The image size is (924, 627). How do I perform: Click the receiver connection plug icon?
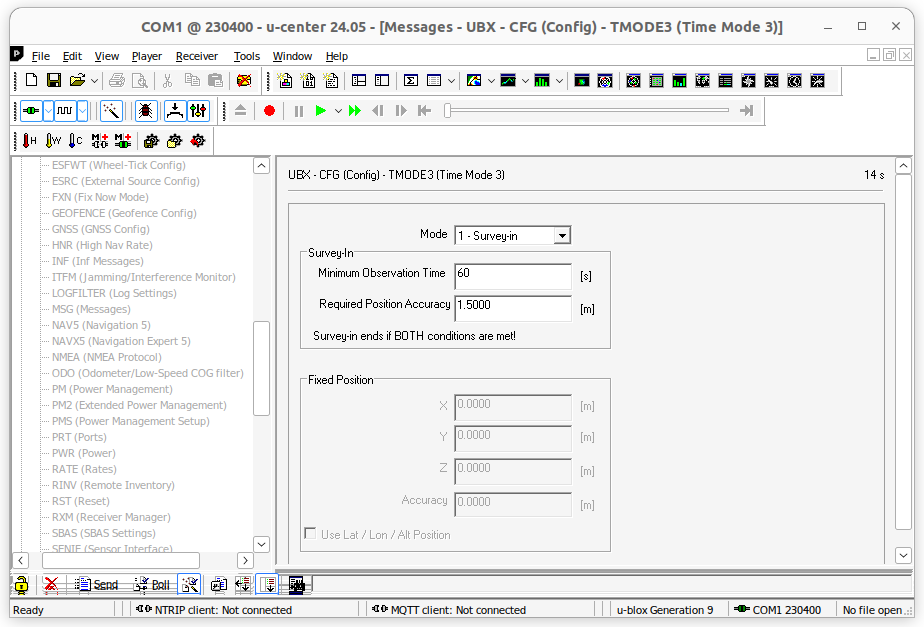(31, 111)
